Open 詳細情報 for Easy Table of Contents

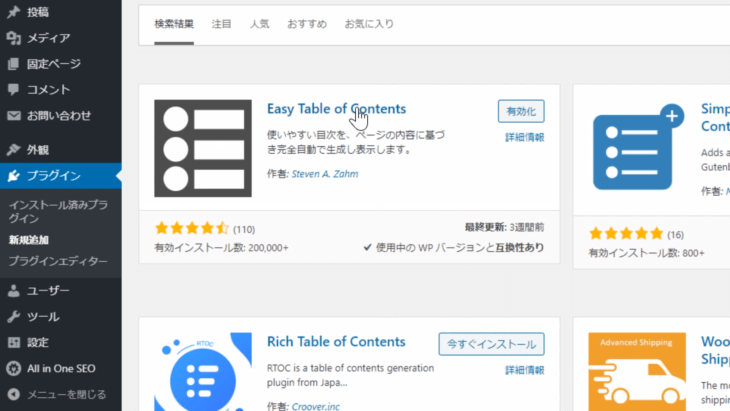[x=525, y=137]
